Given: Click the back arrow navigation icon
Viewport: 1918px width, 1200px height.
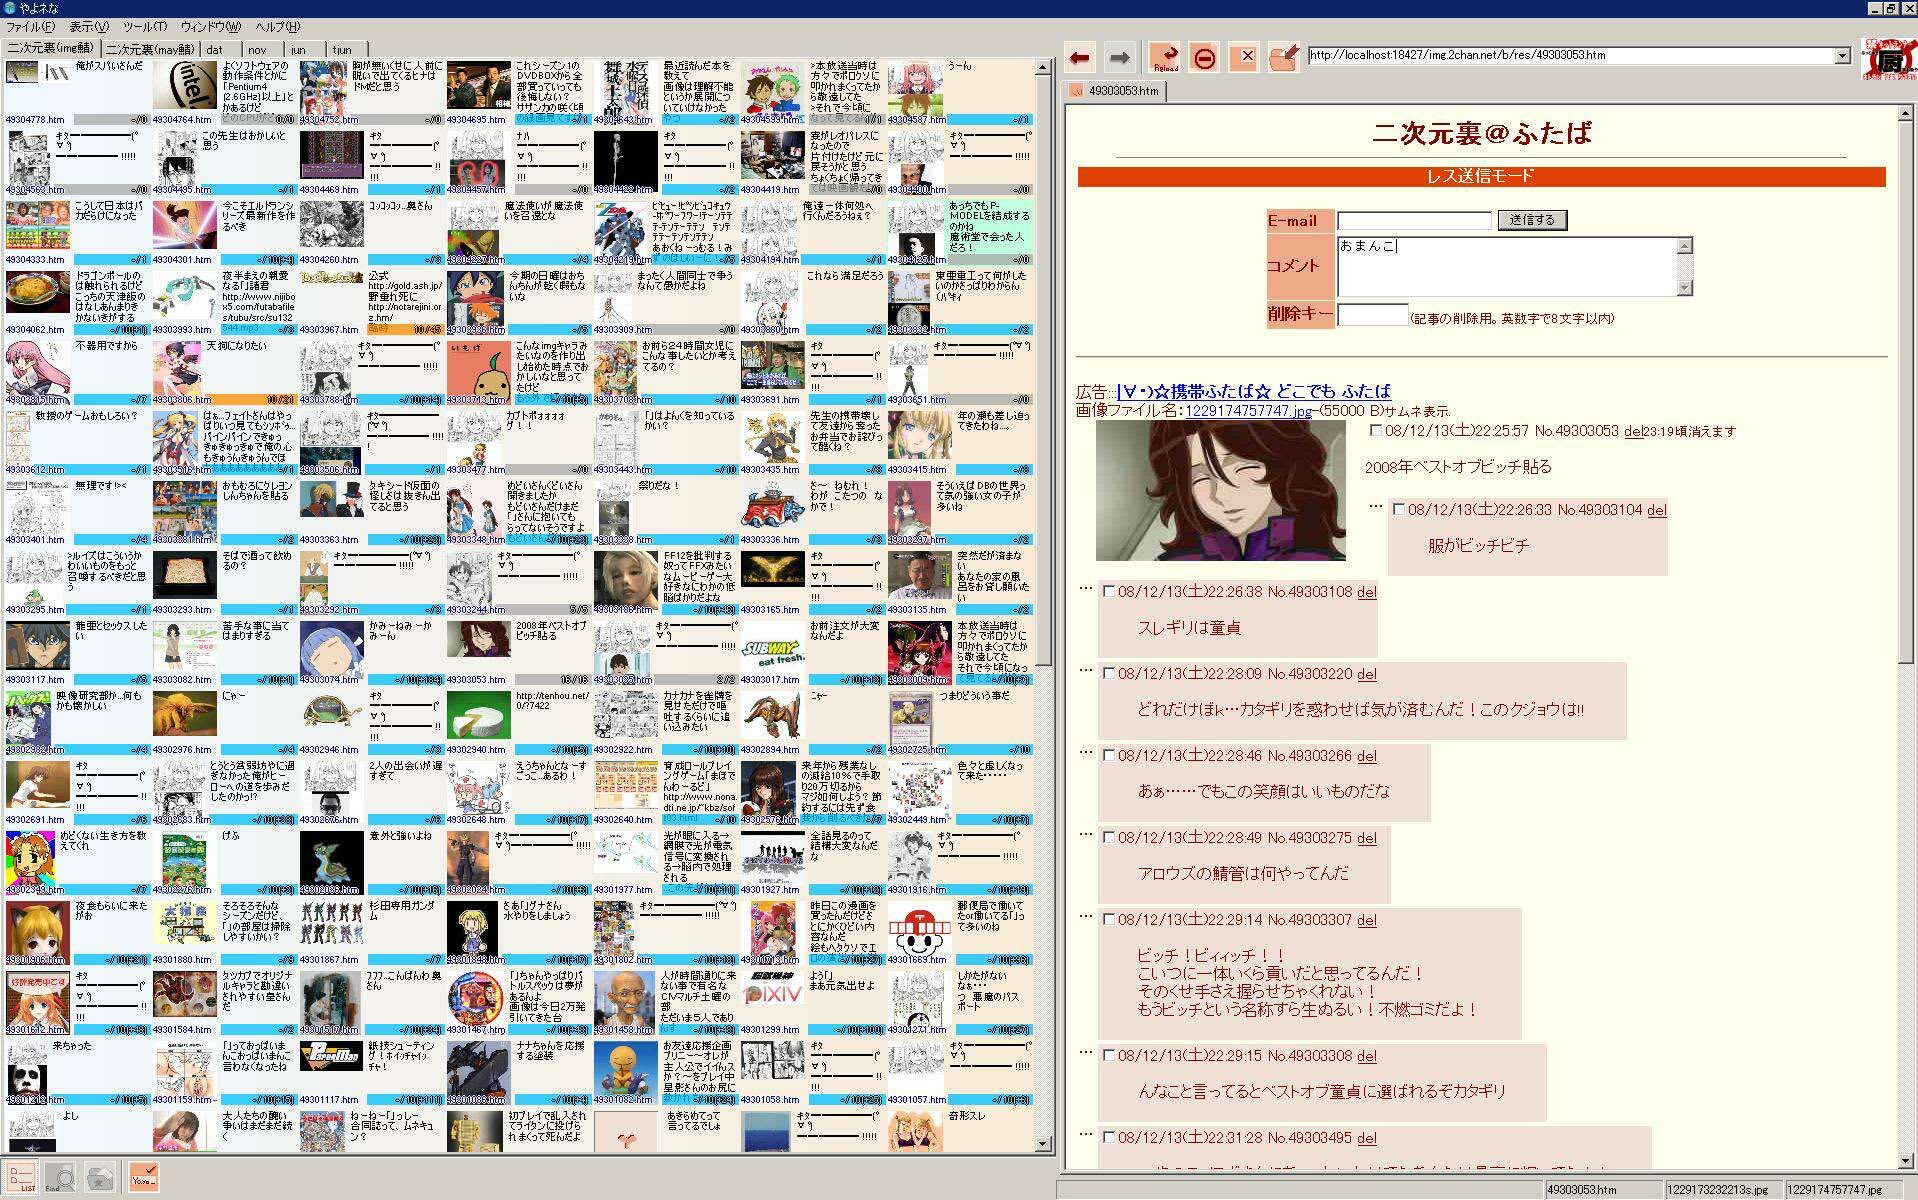Looking at the screenshot, I should pos(1079,58).
